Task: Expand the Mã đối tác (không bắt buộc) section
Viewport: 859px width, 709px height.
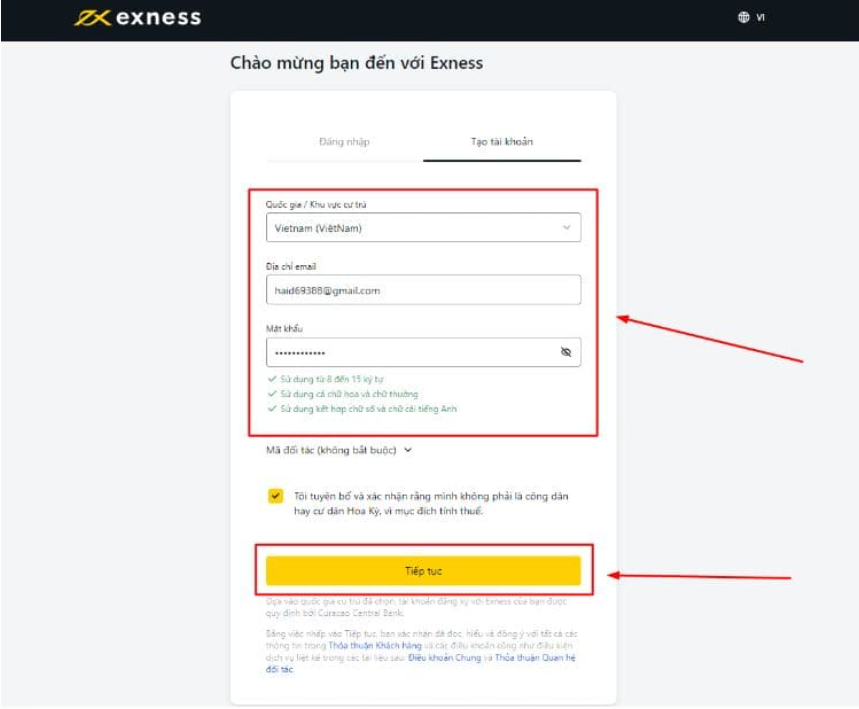Action: (x=339, y=450)
